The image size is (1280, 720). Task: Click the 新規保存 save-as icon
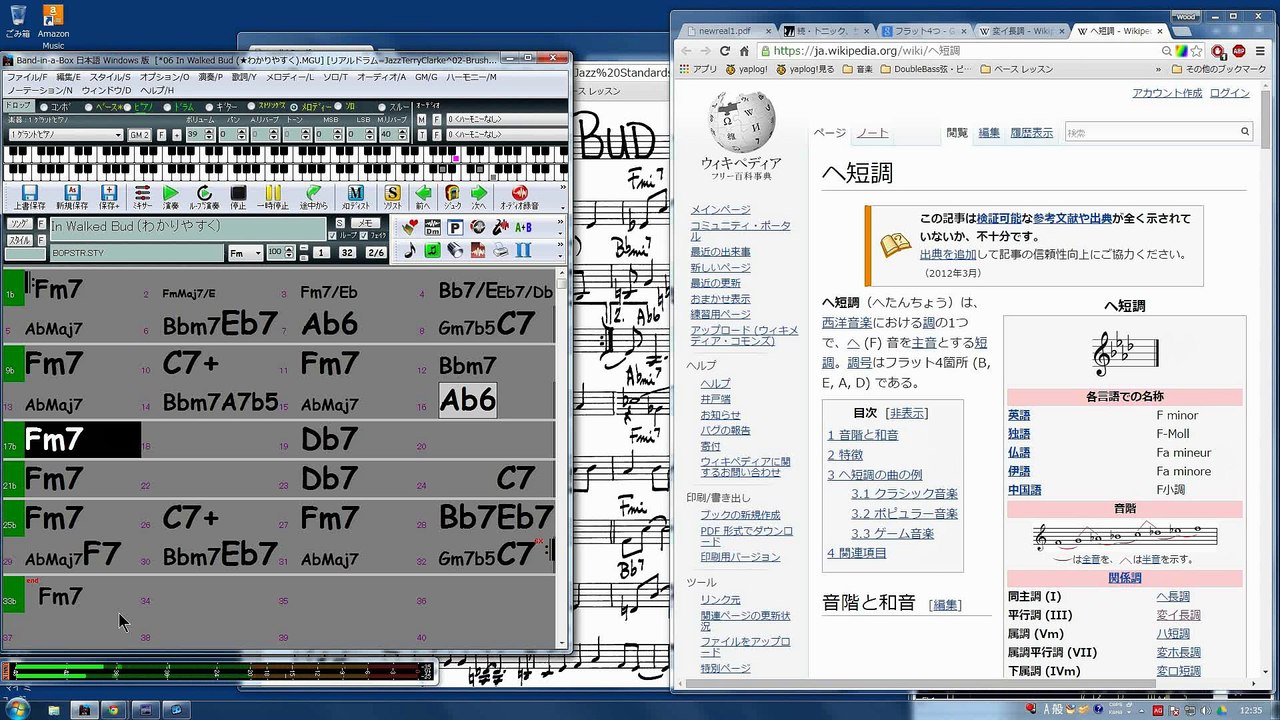pyautogui.click(x=72, y=197)
